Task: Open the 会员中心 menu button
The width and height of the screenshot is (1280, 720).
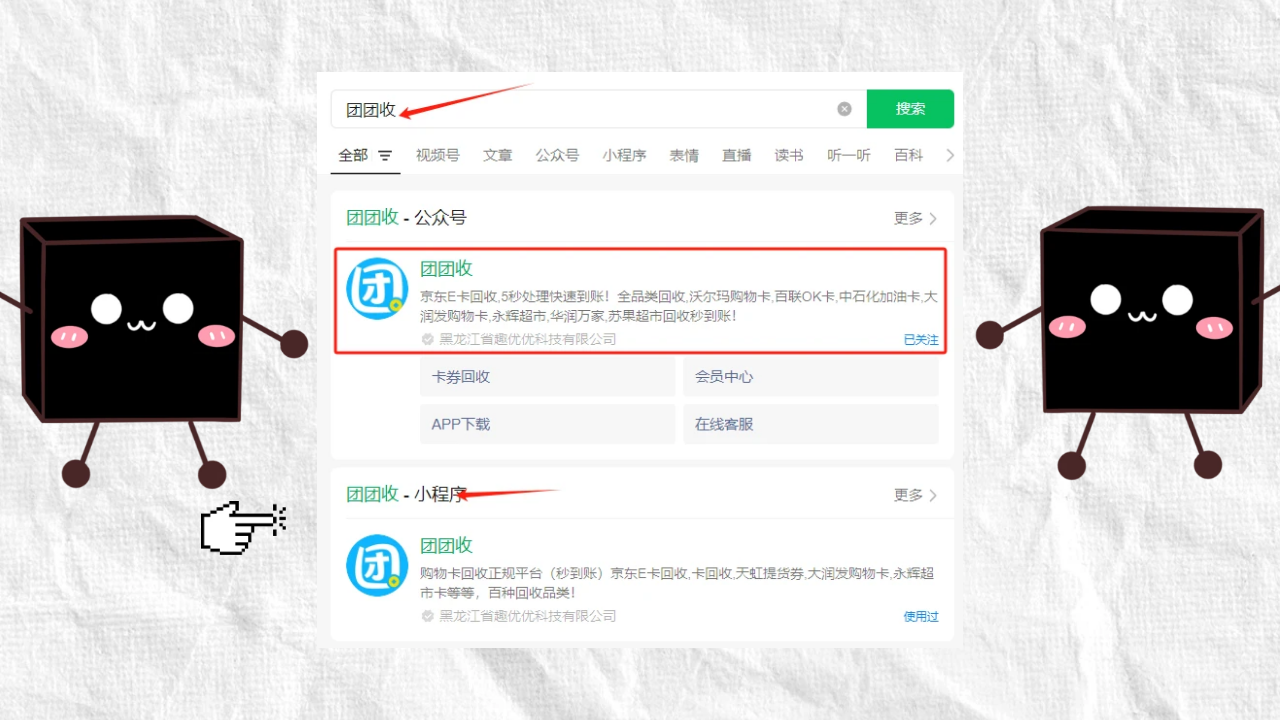Action: [x=811, y=377]
